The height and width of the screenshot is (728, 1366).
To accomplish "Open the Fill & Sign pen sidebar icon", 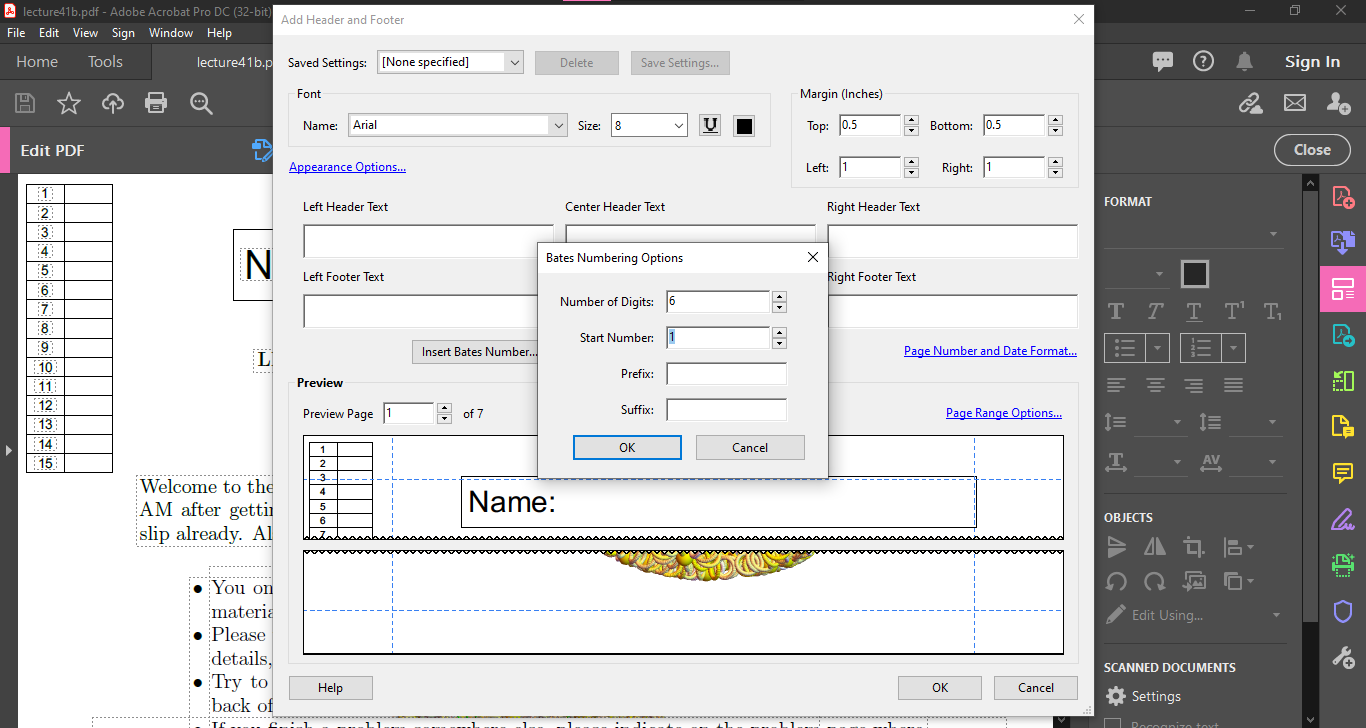I will coord(1343,519).
